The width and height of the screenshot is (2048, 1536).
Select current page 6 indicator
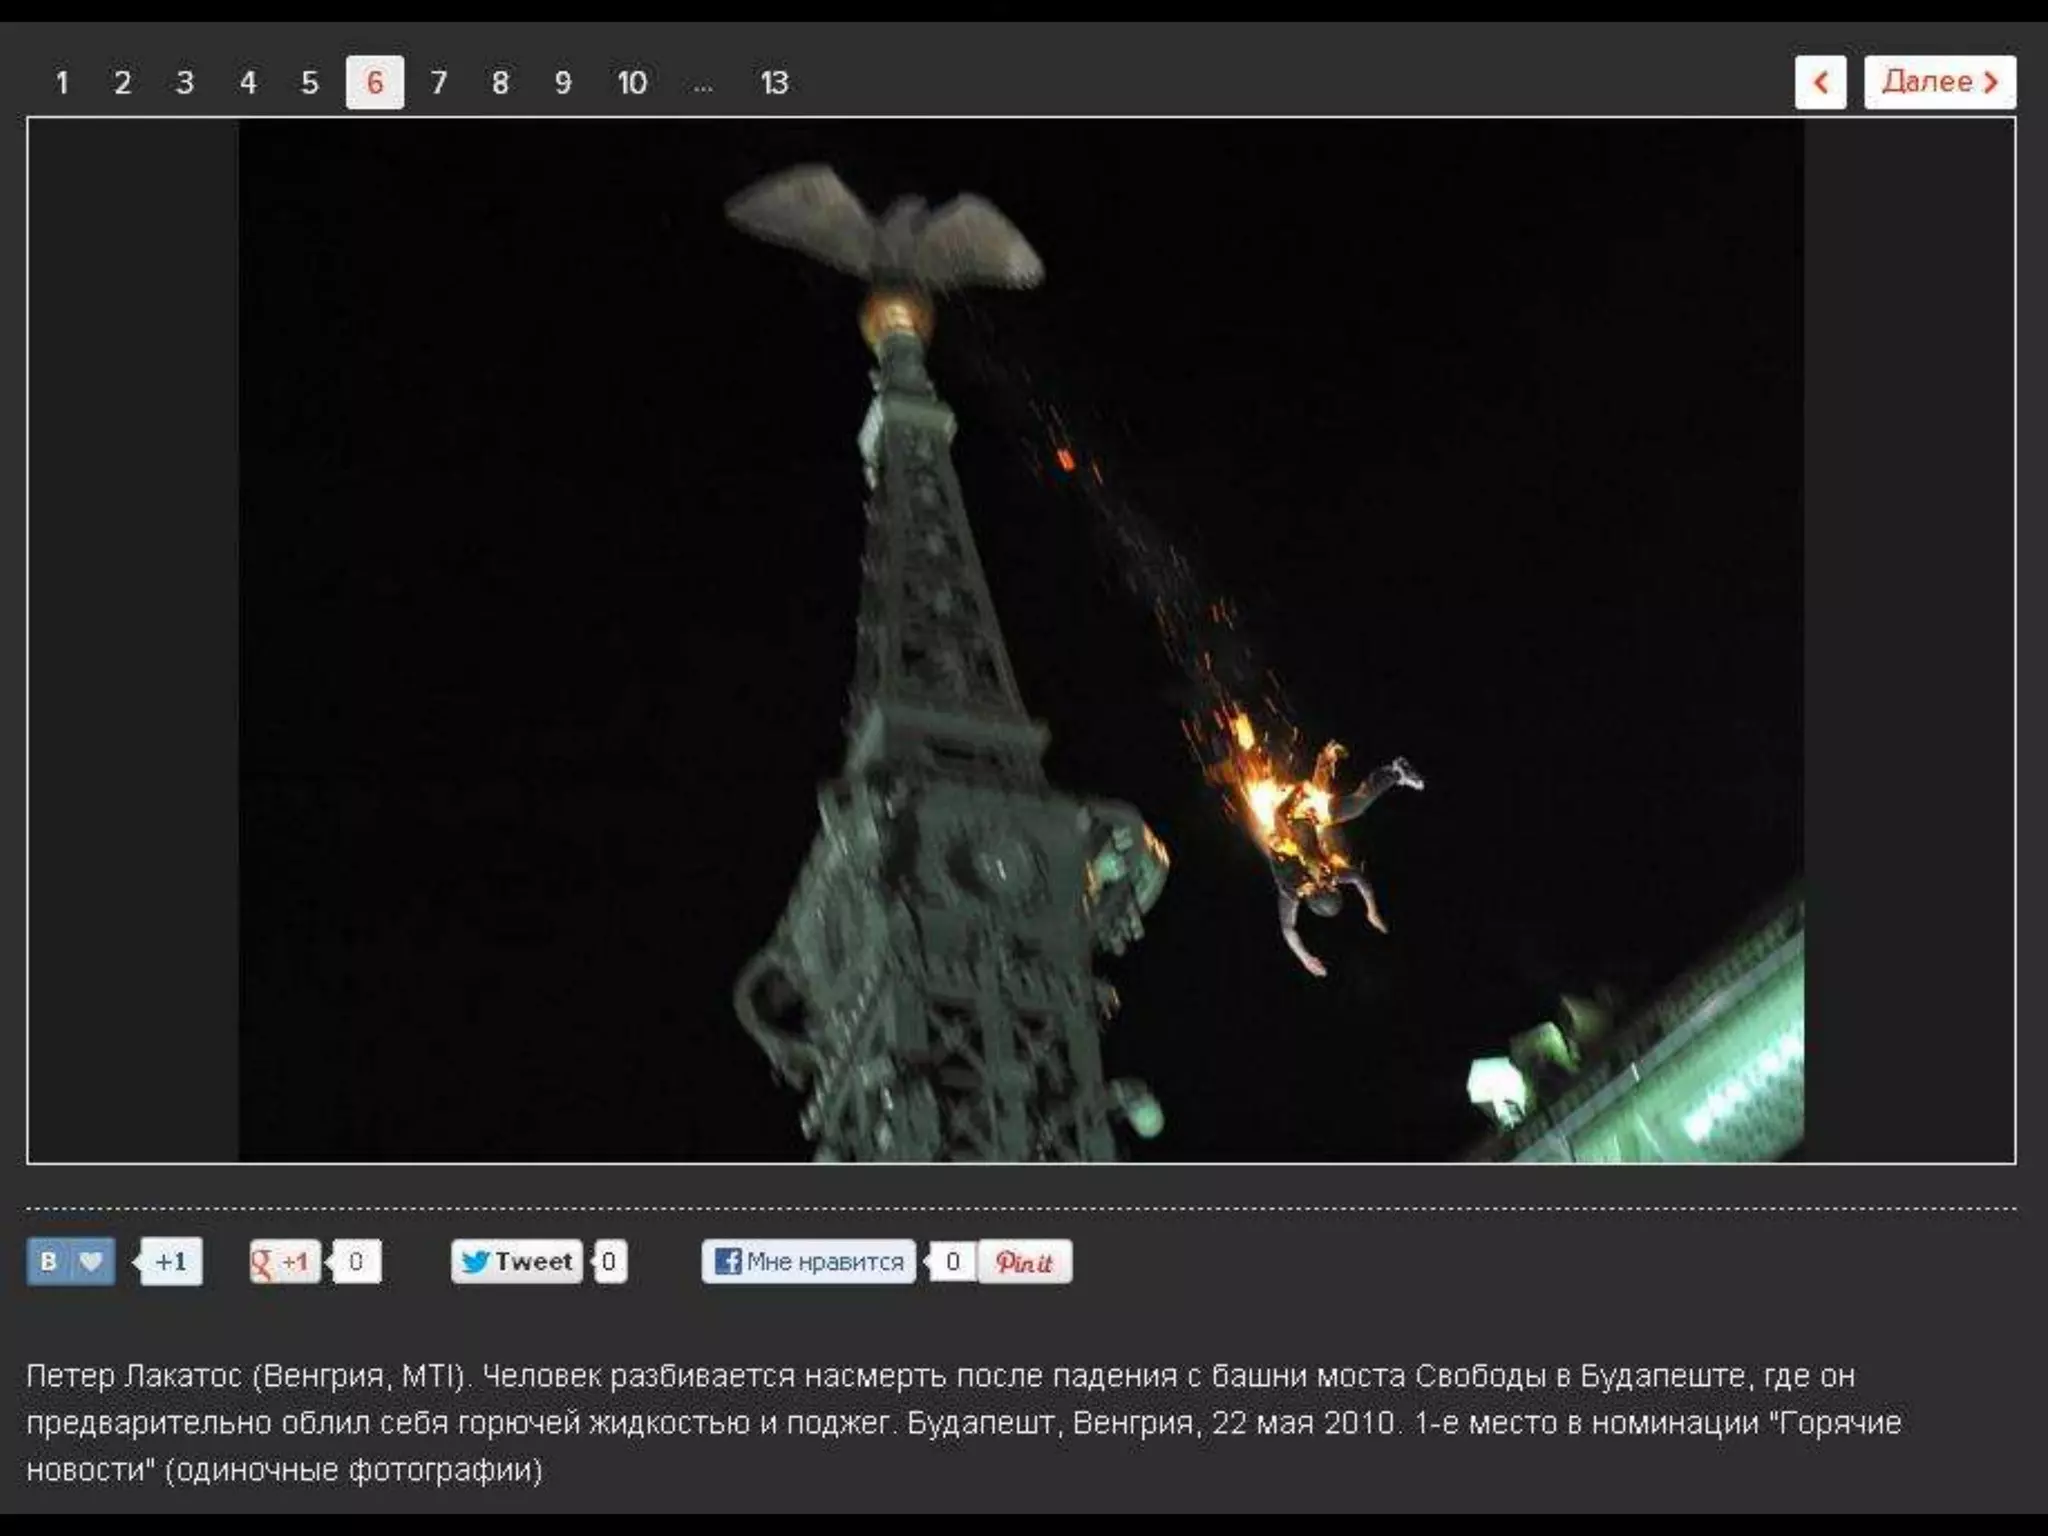(375, 82)
